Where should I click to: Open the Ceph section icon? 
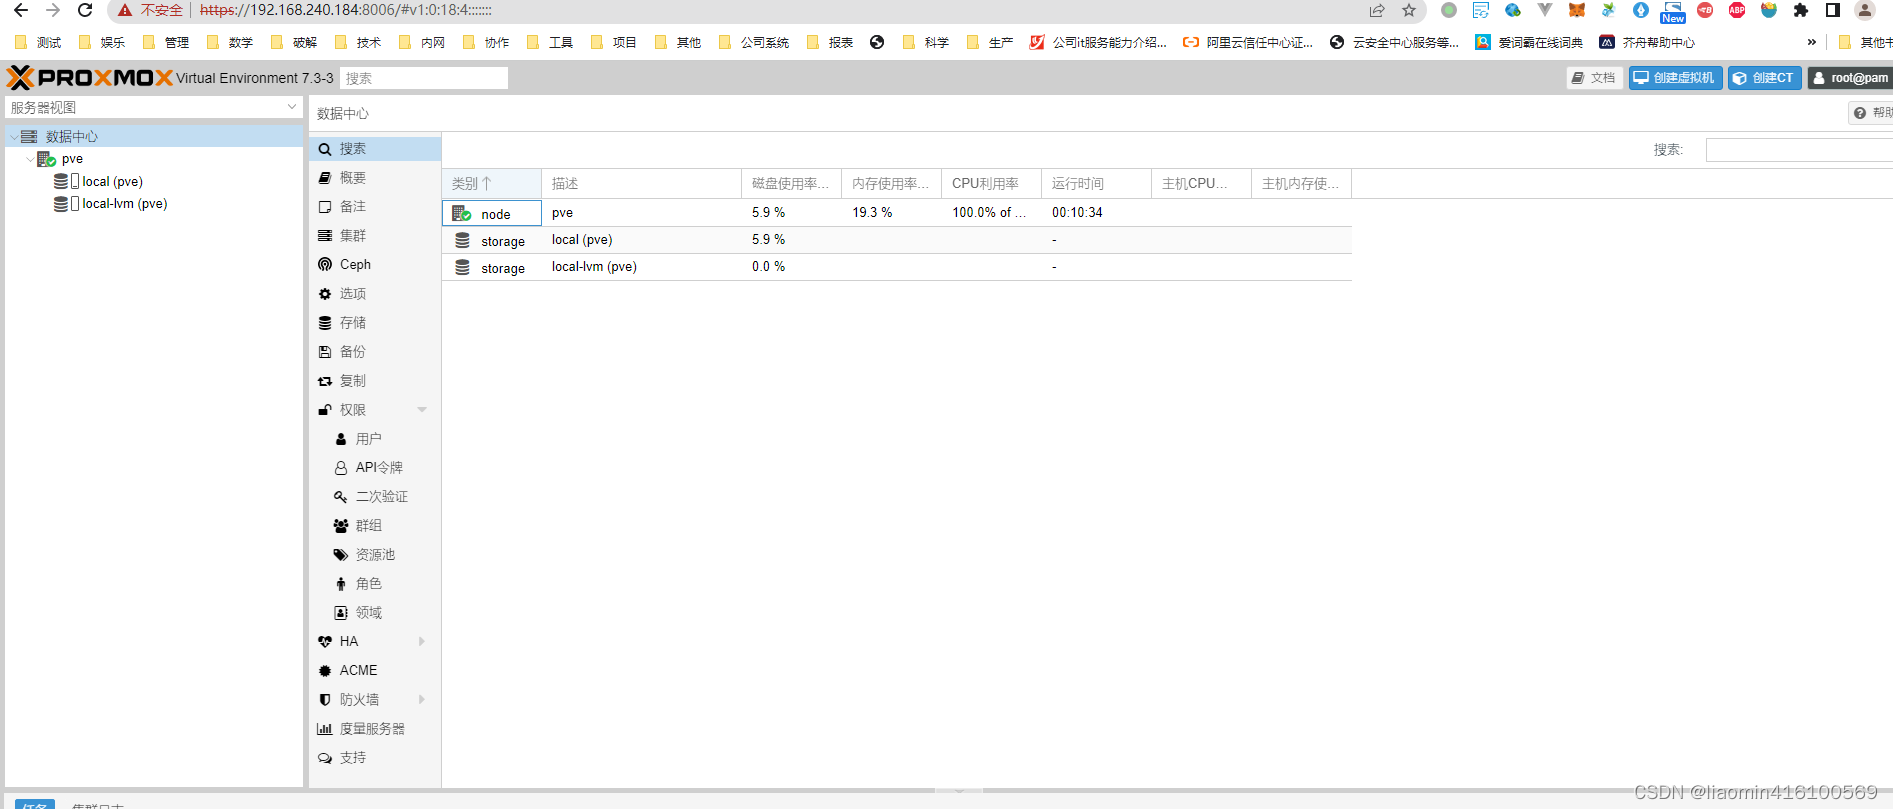[x=325, y=265]
